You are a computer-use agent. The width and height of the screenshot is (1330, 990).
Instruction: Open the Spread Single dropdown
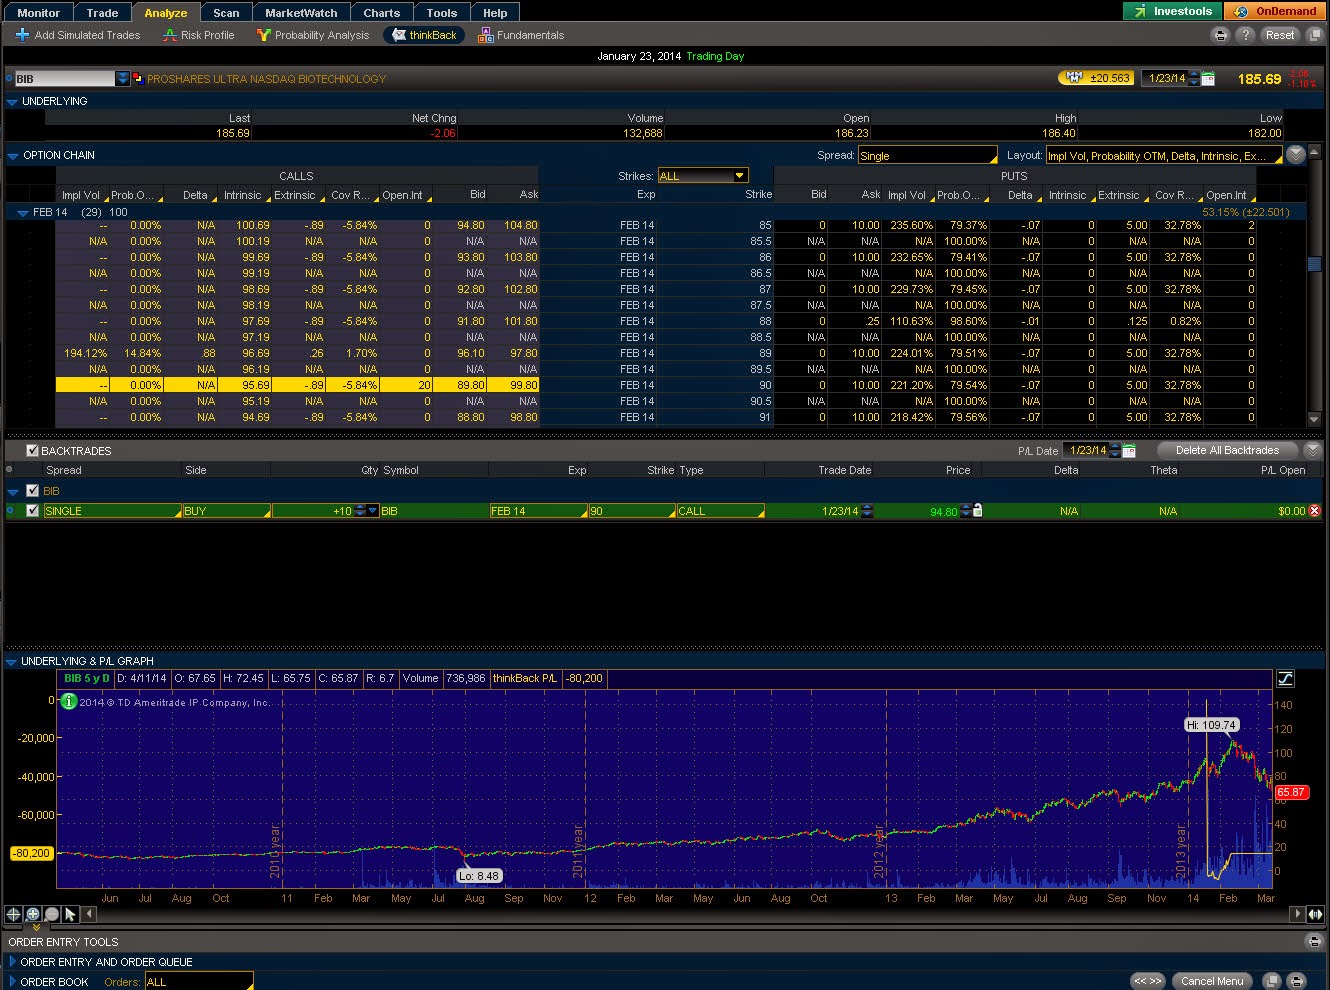click(x=928, y=155)
